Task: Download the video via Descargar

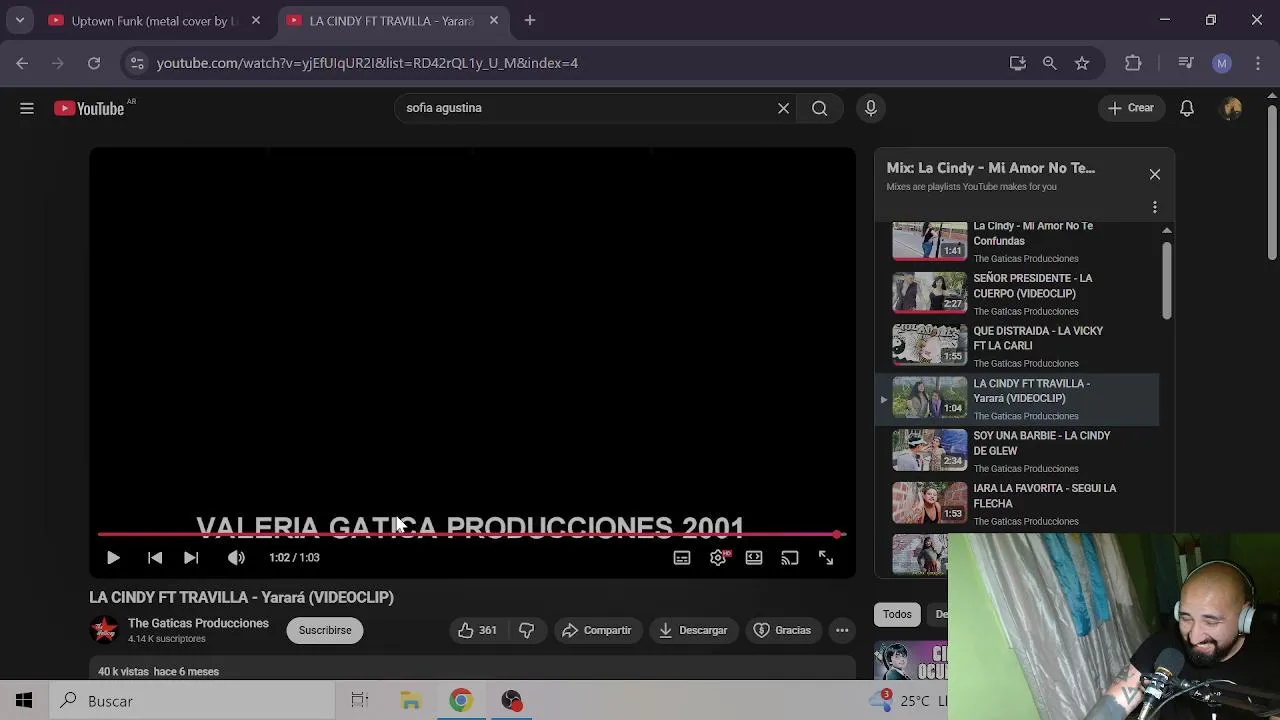Action: coord(693,630)
